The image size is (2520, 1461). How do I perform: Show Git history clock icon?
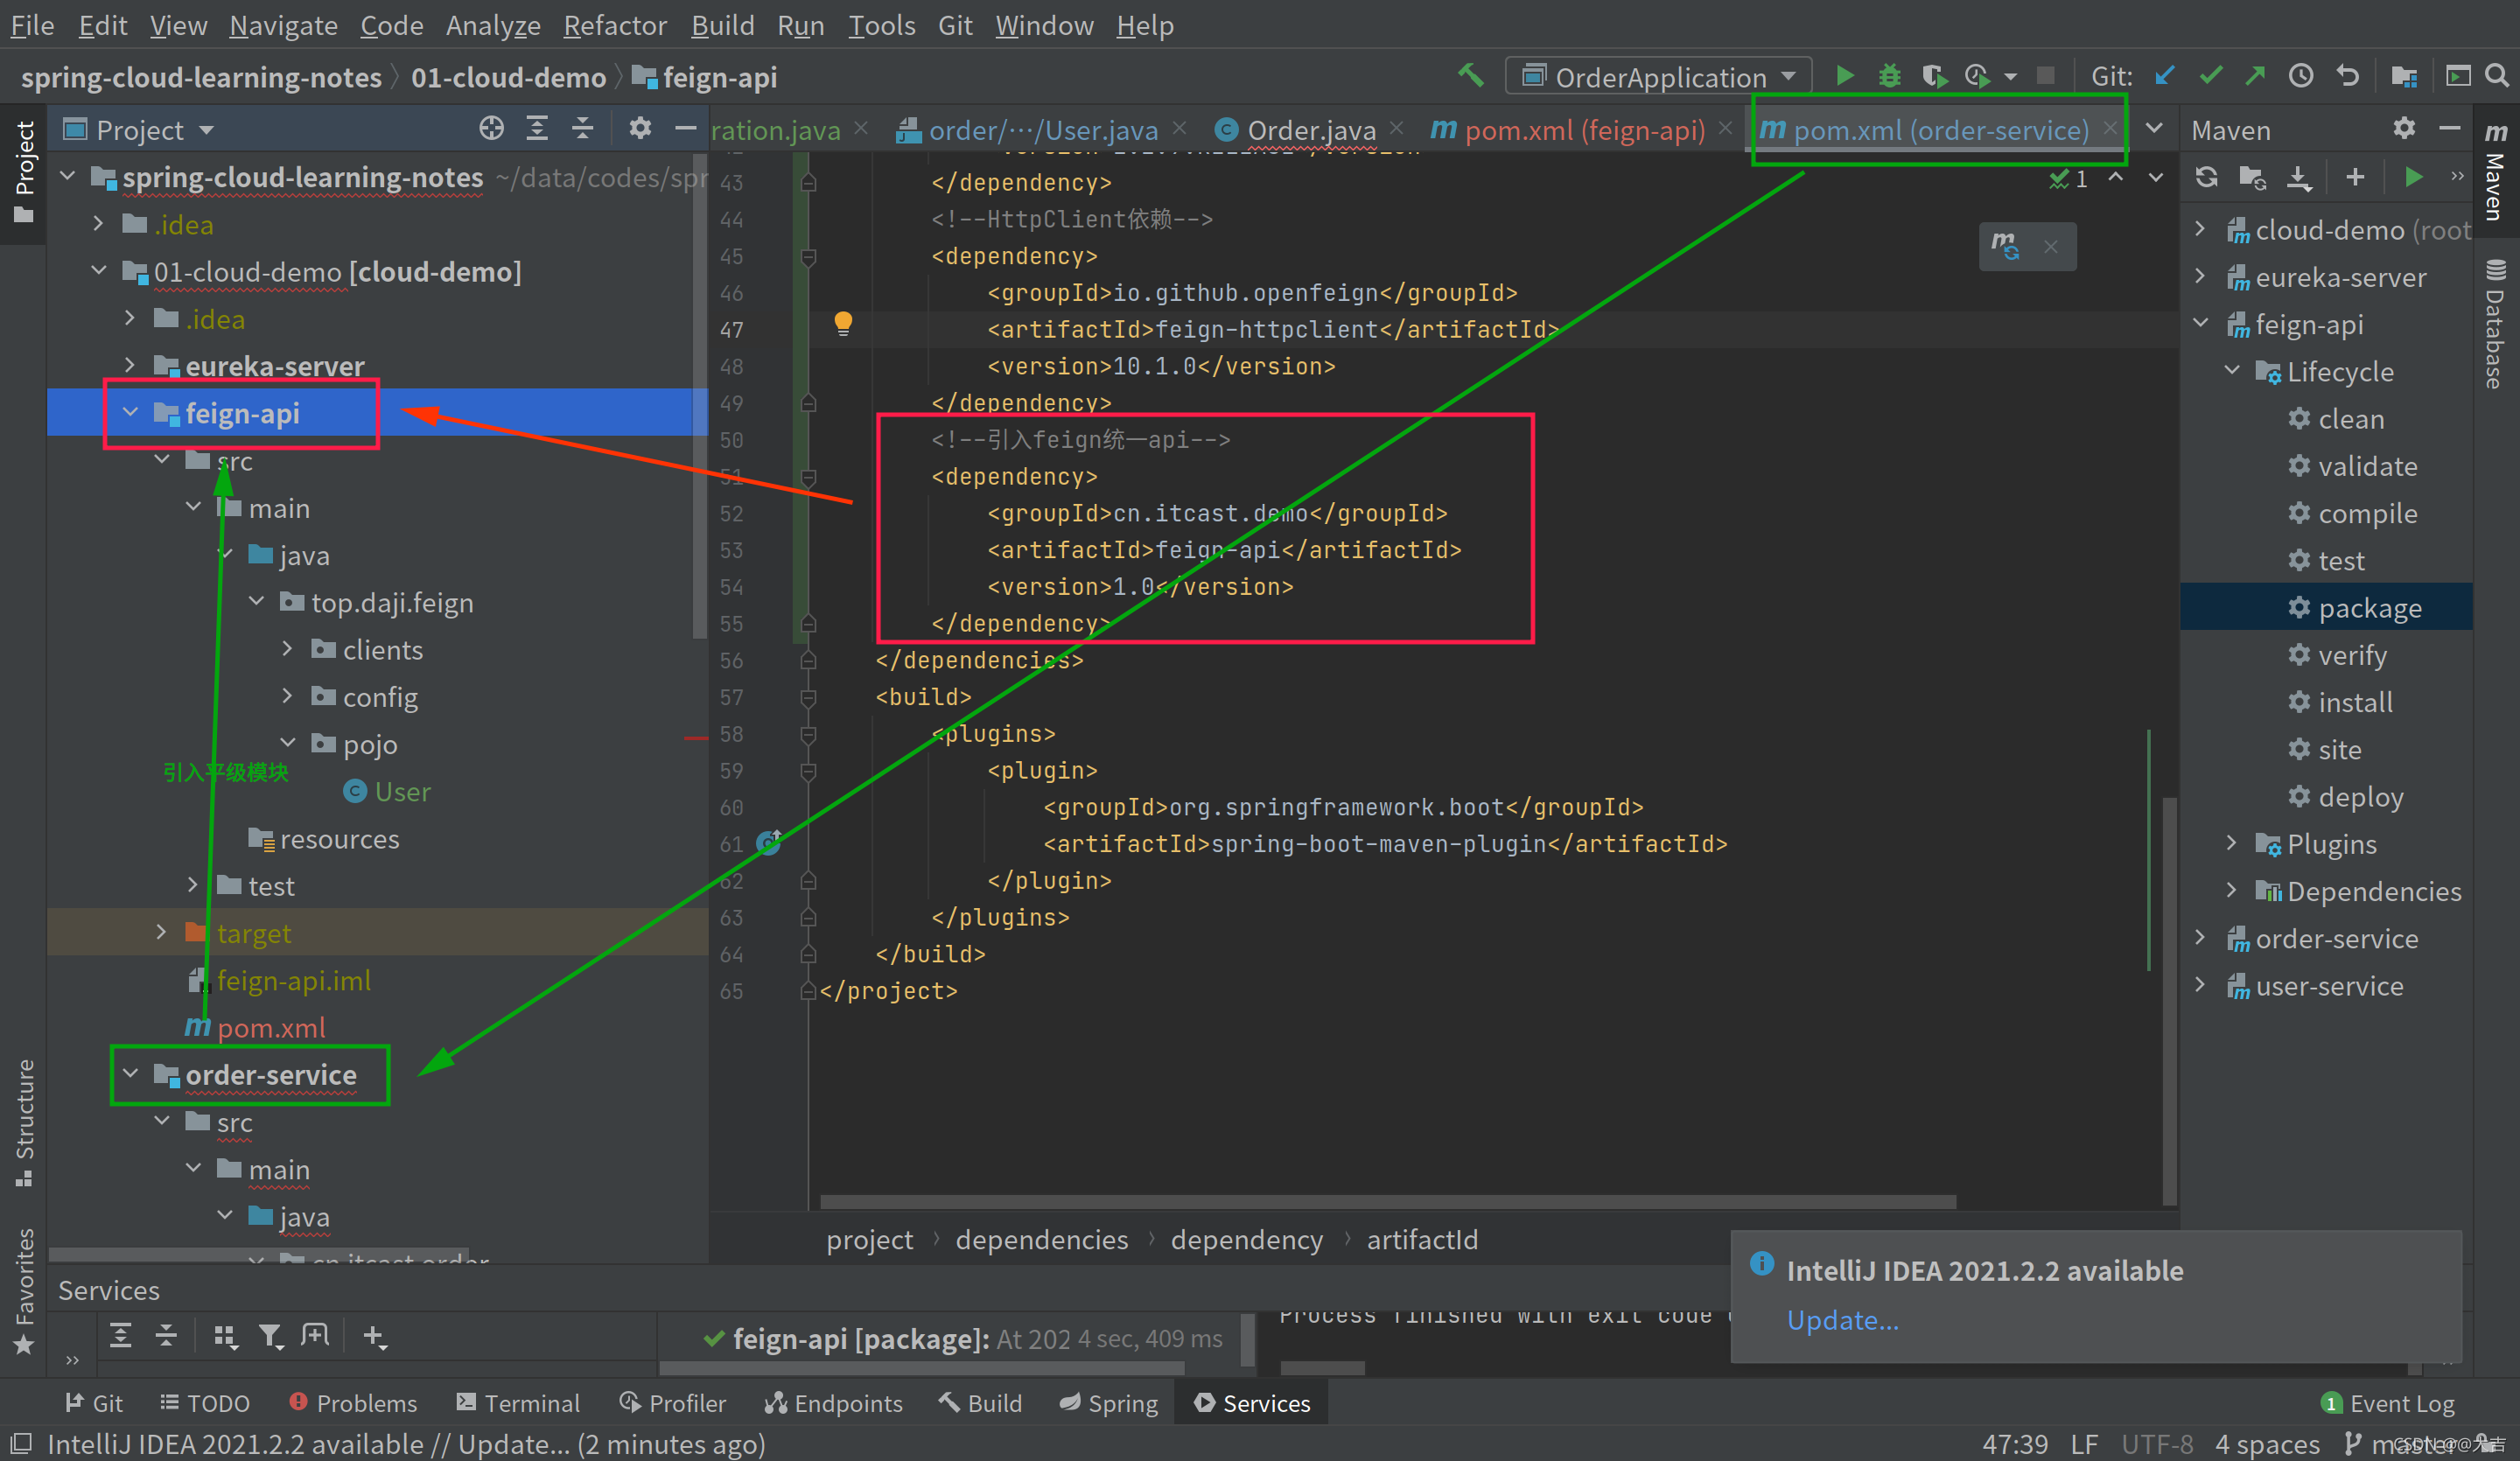point(2301,76)
